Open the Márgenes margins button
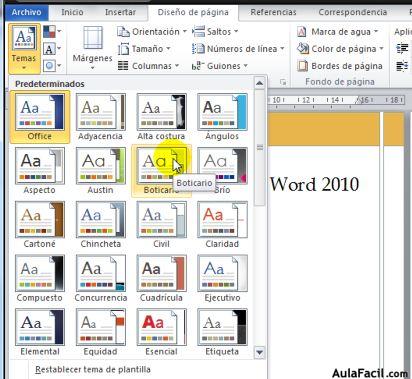Screen dimensions: 412x379 (93, 49)
